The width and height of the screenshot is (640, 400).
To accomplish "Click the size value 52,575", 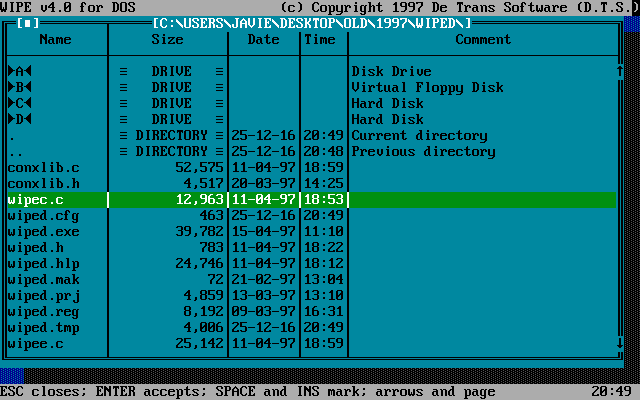I will 200,167.
